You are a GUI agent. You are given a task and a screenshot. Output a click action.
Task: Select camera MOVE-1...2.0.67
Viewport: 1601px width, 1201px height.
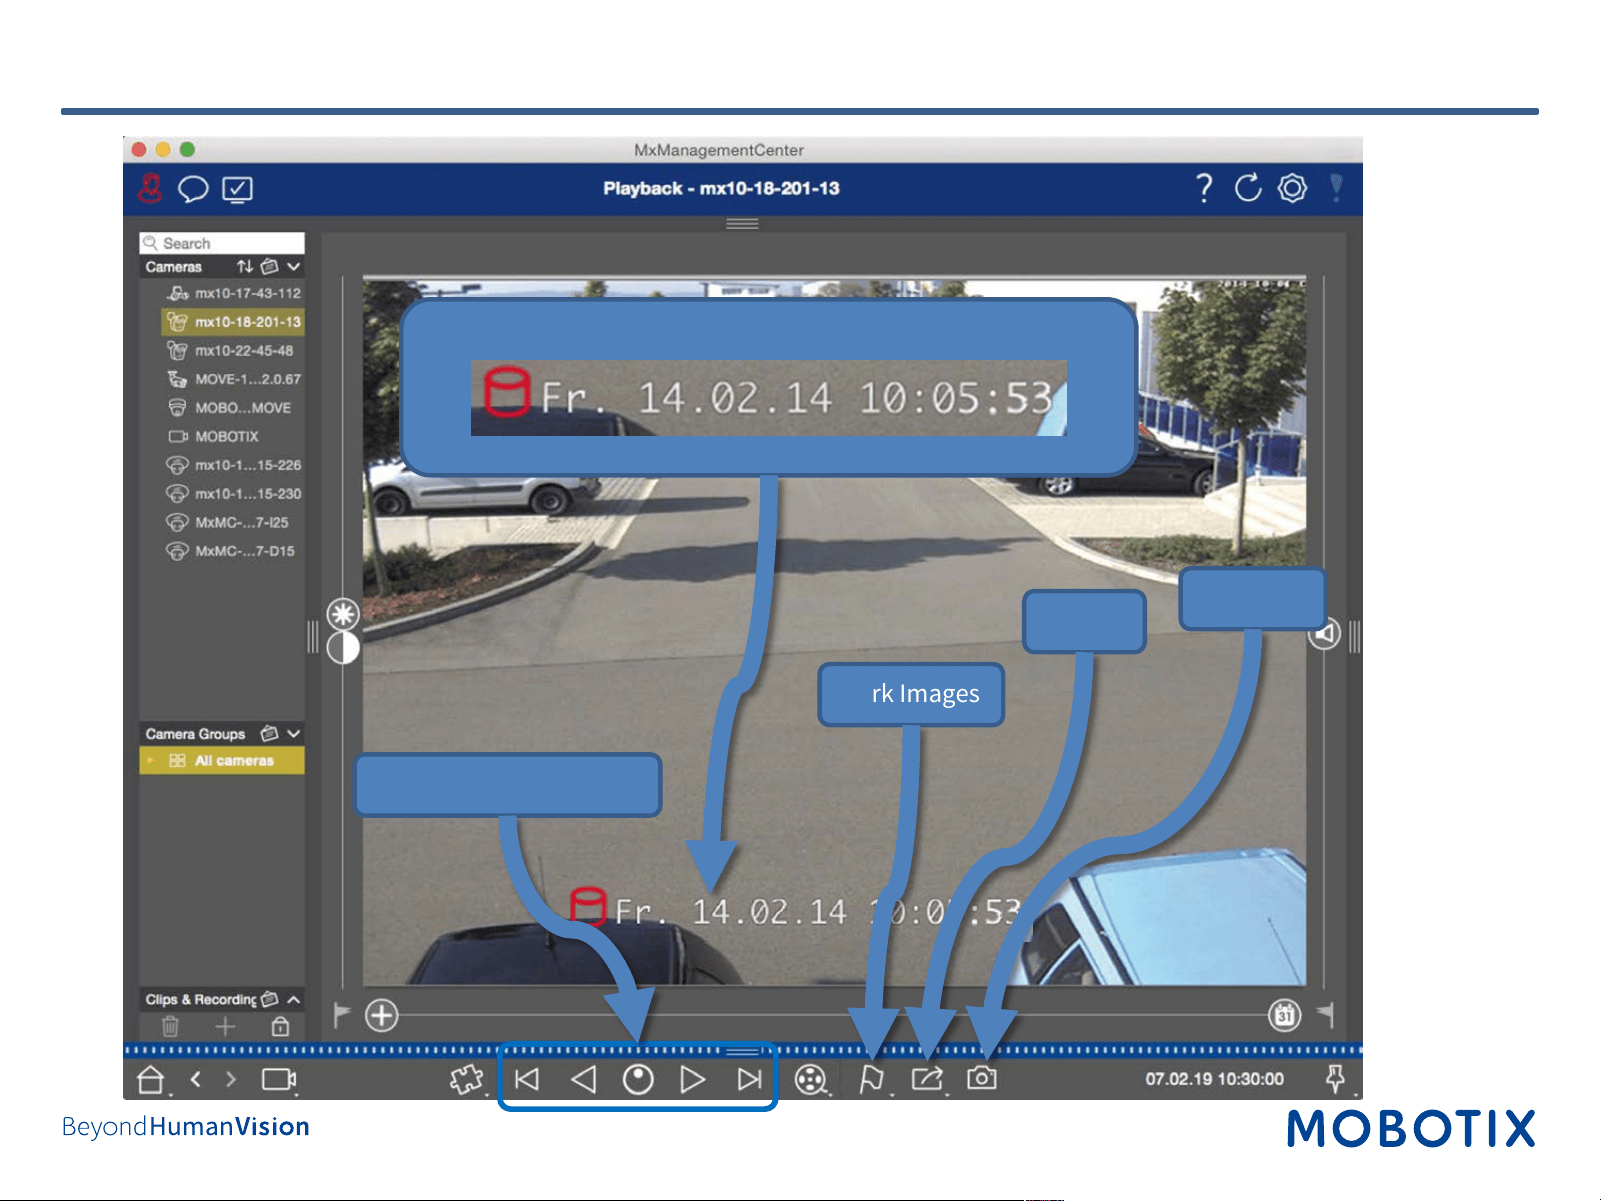pos(233,379)
